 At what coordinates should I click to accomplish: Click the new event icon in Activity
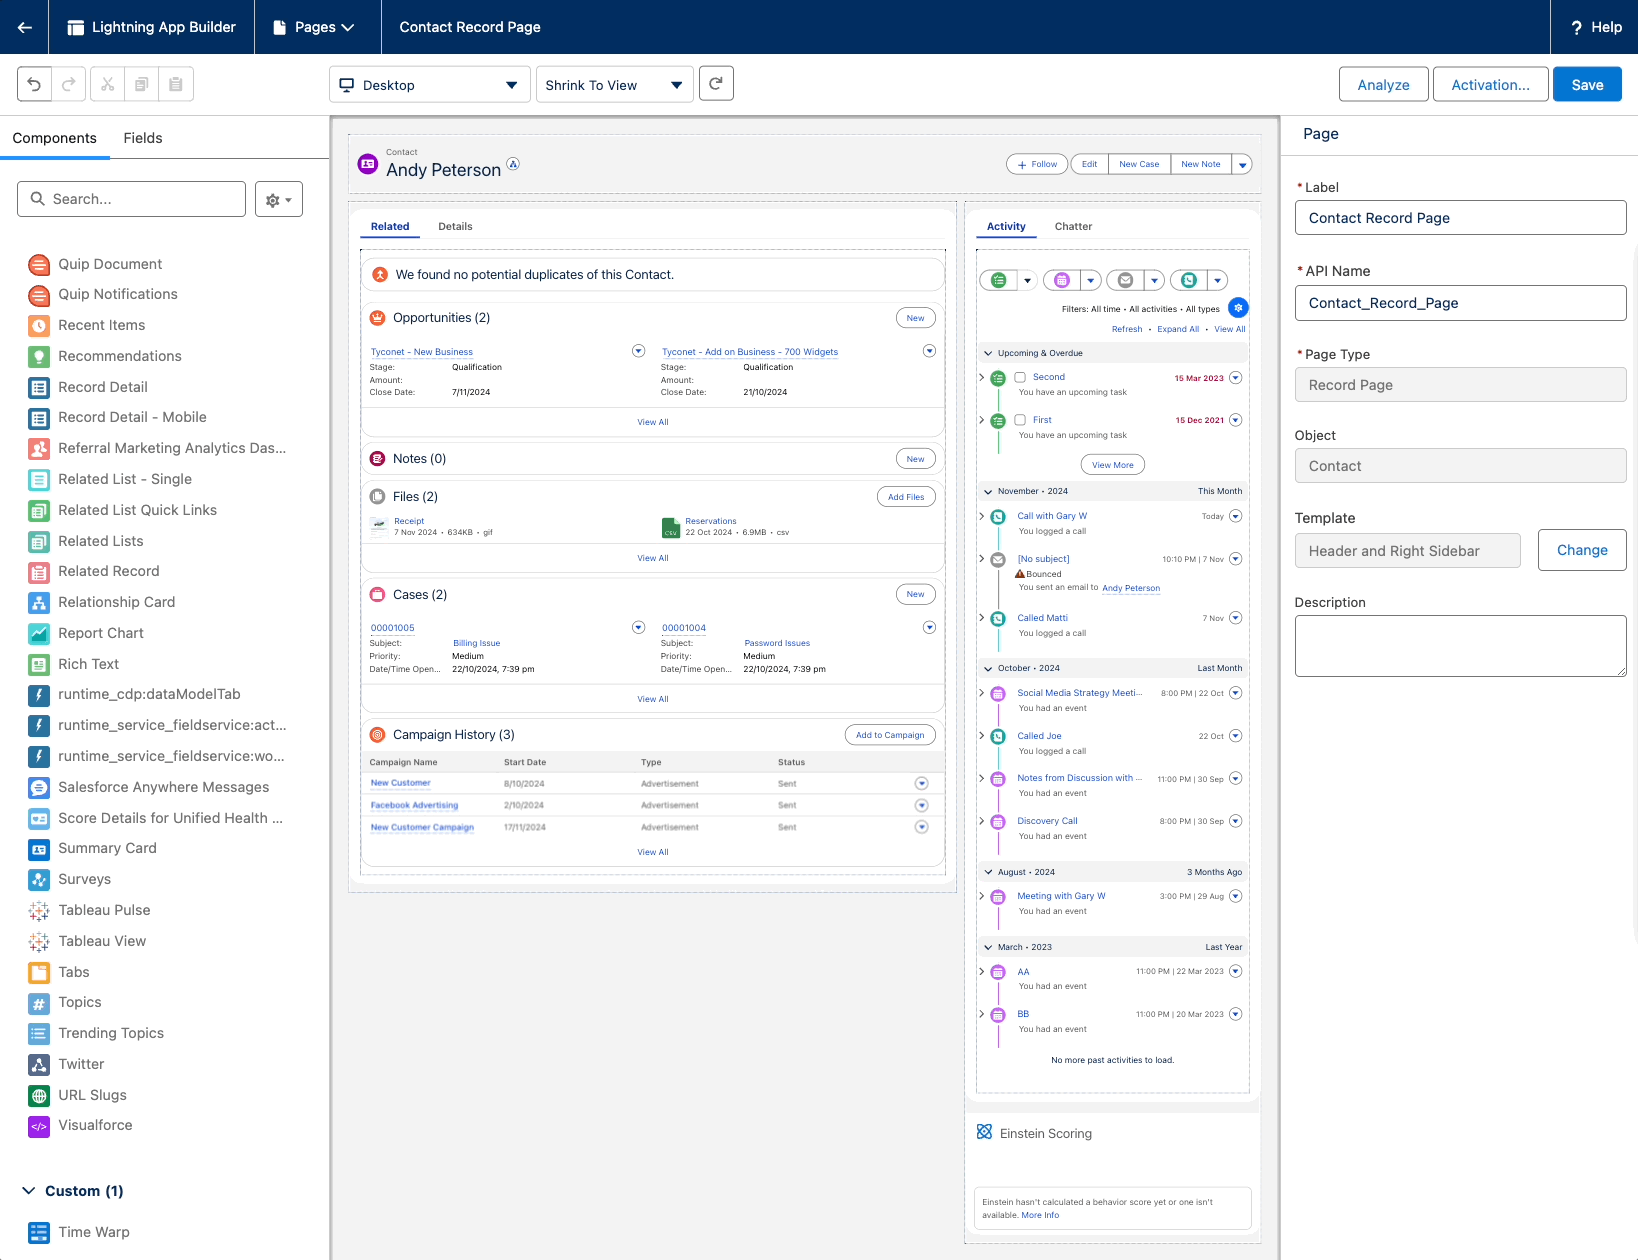pyautogui.click(x=1062, y=280)
